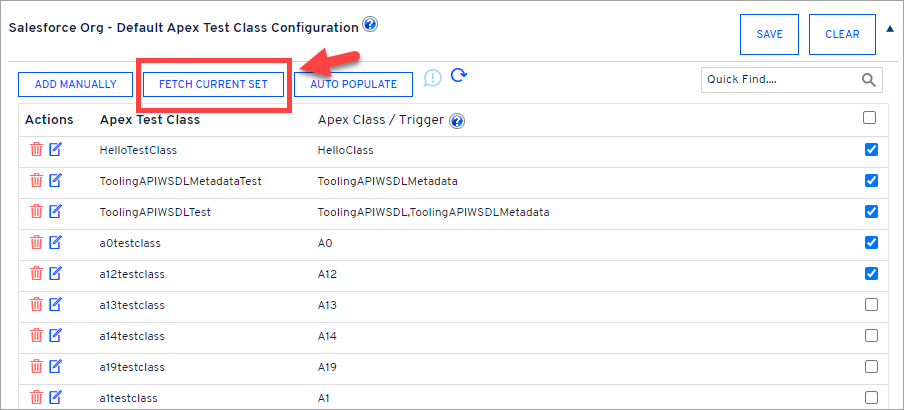Click the Save button
The image size is (904, 410).
pyautogui.click(x=769, y=34)
